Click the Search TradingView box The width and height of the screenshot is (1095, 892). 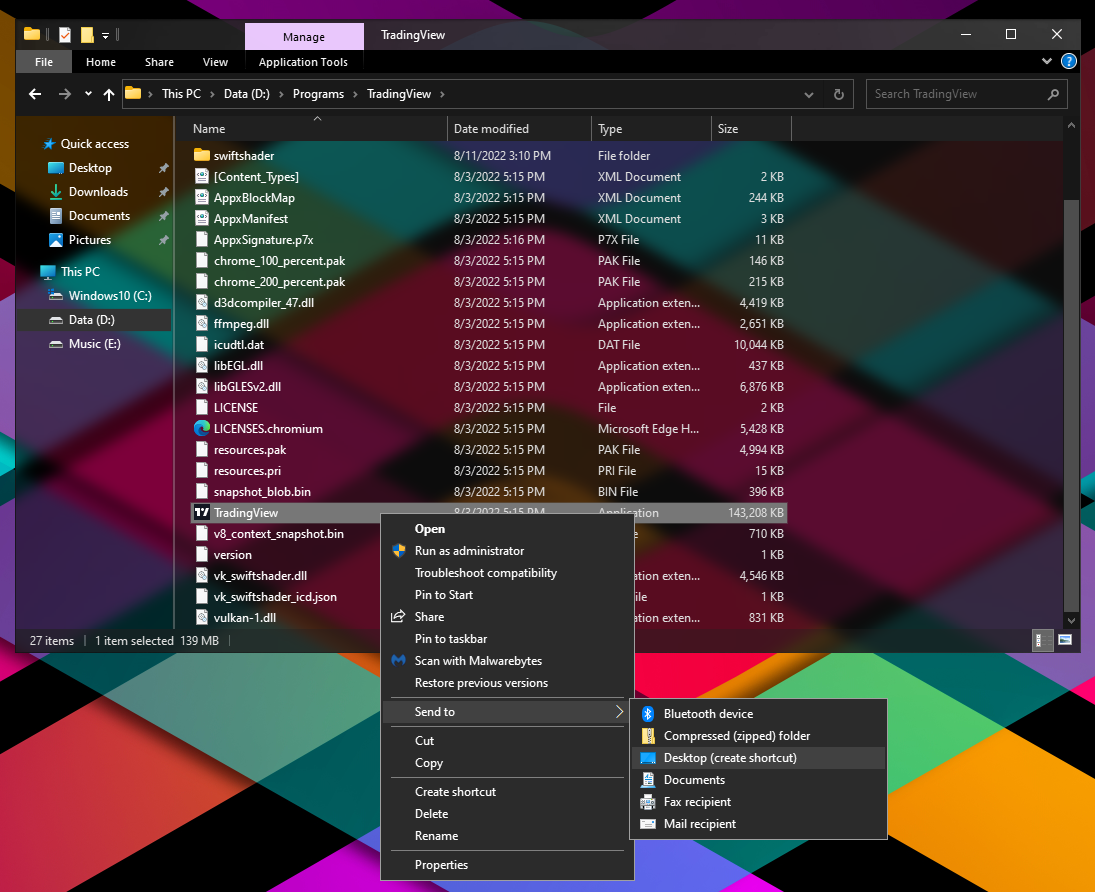click(x=967, y=94)
